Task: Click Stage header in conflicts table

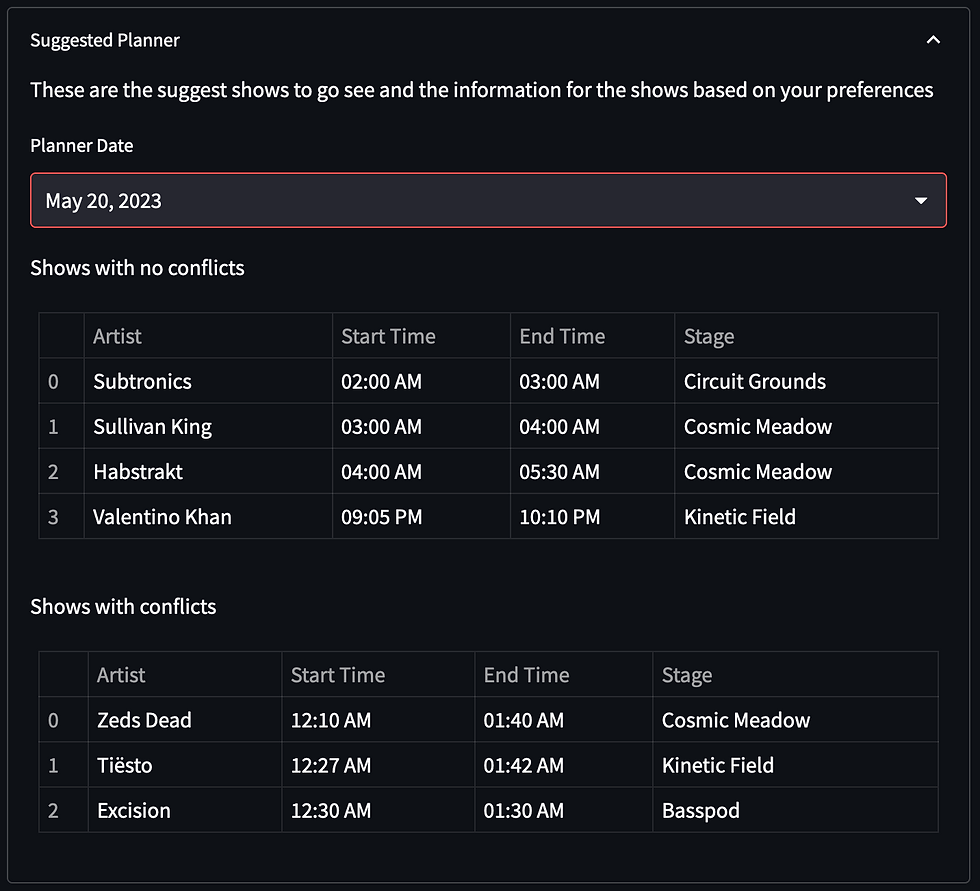Action: pyautogui.click(x=796, y=675)
